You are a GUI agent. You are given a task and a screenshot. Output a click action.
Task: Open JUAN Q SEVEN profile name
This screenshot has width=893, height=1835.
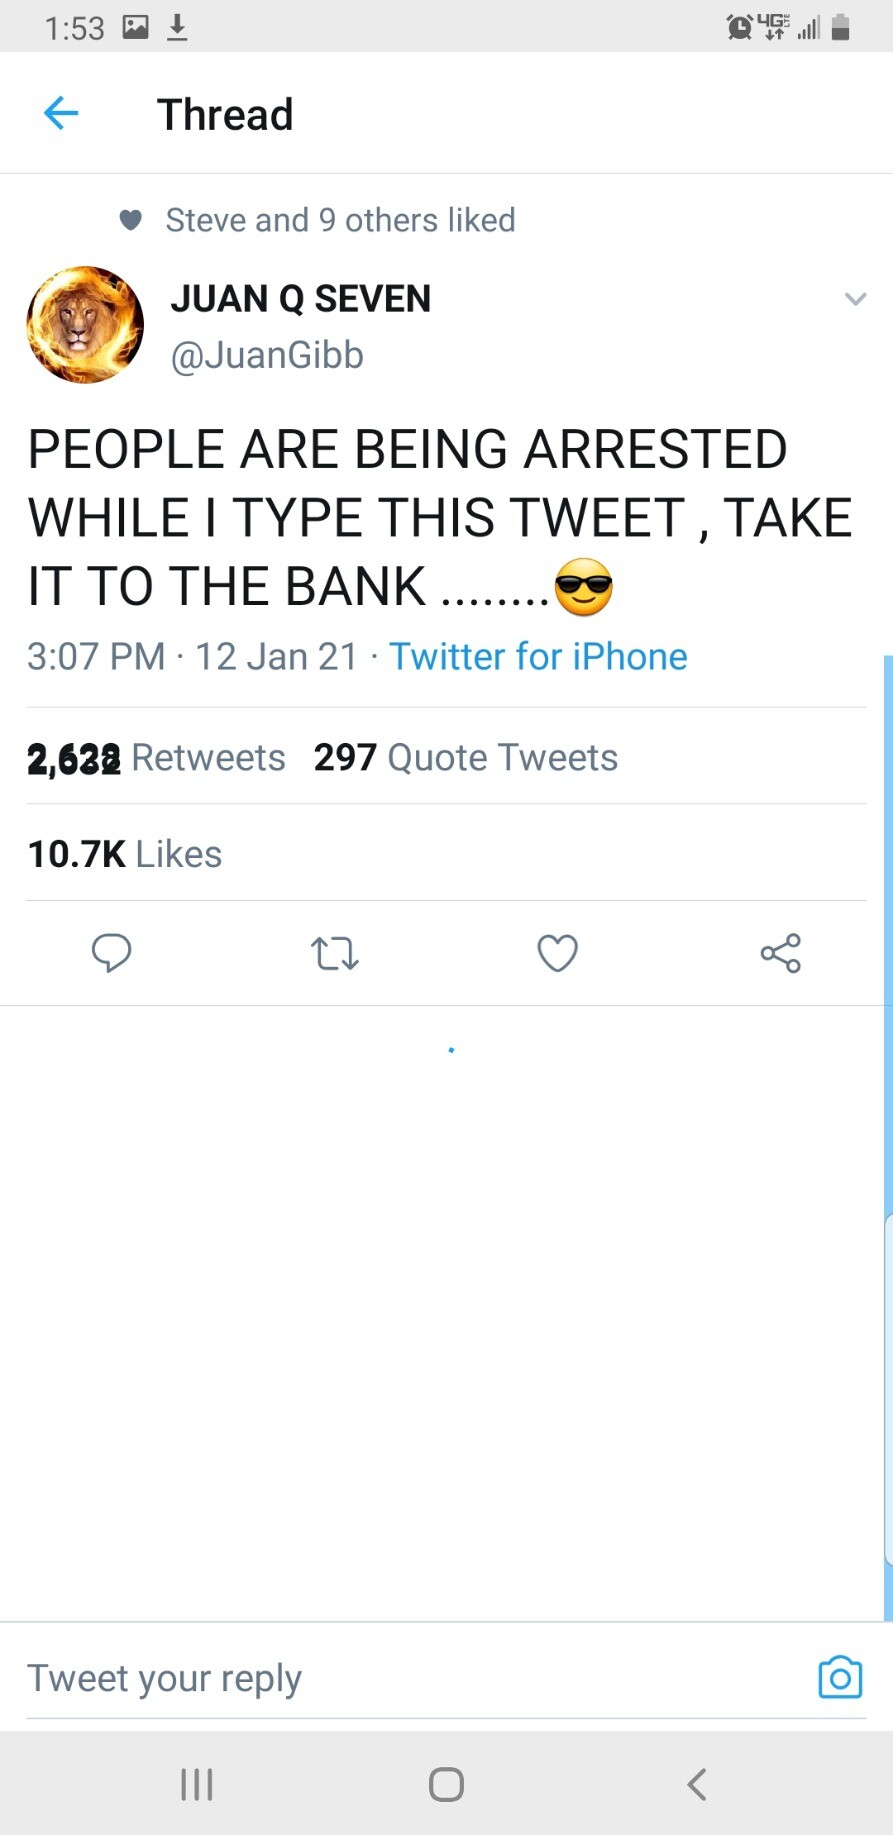click(300, 298)
